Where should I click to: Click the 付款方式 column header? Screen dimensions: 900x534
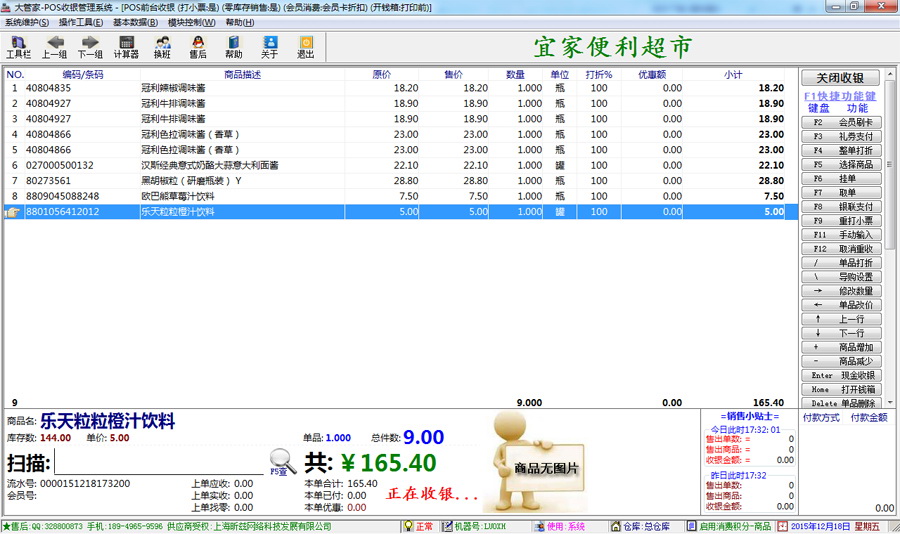(x=821, y=417)
